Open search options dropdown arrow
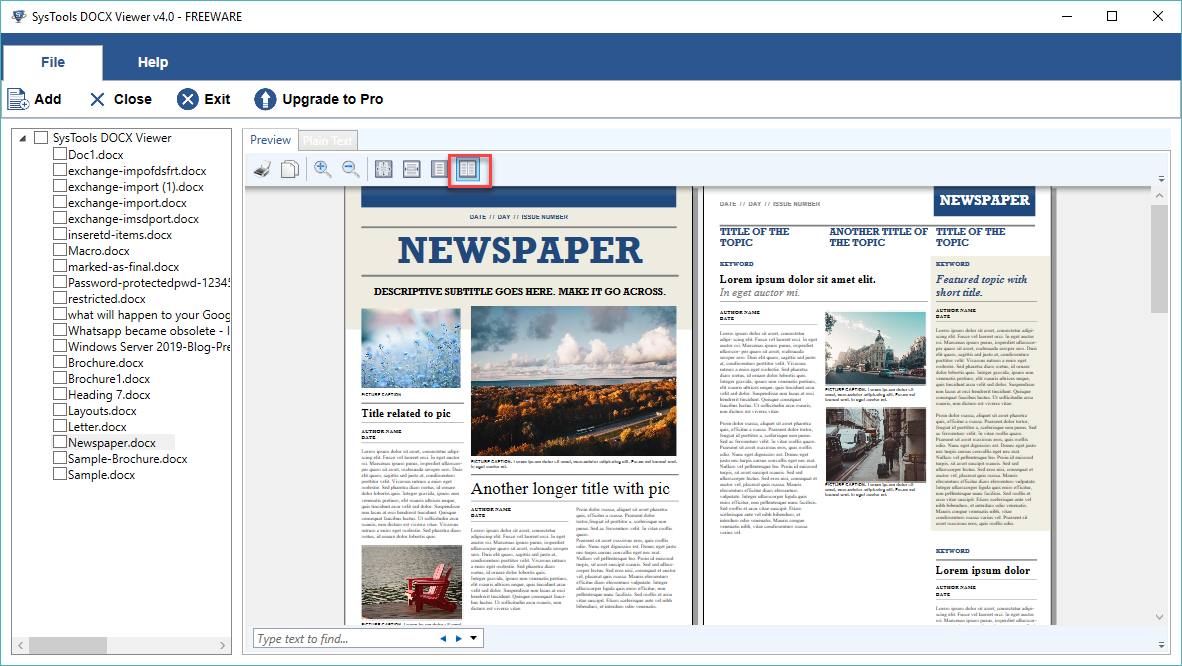This screenshot has height=666, width=1182. point(473,638)
